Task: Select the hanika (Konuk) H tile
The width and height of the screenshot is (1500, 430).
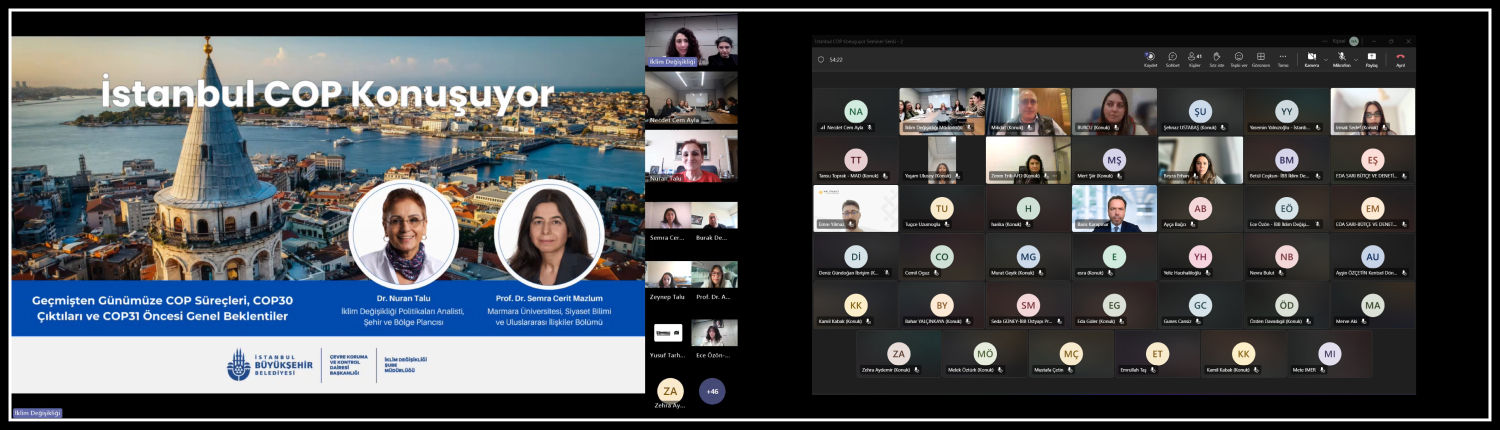Action: point(1028,208)
